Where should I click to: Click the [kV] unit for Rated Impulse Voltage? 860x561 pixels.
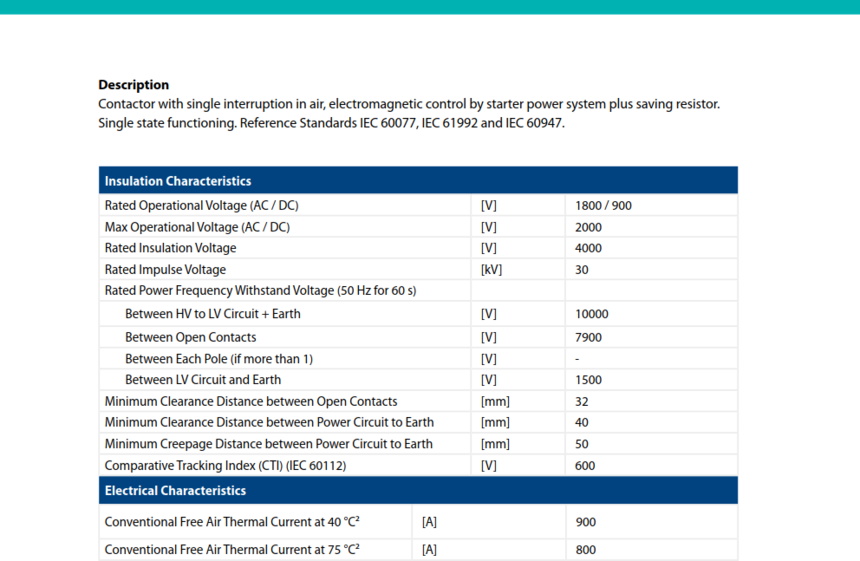(491, 270)
